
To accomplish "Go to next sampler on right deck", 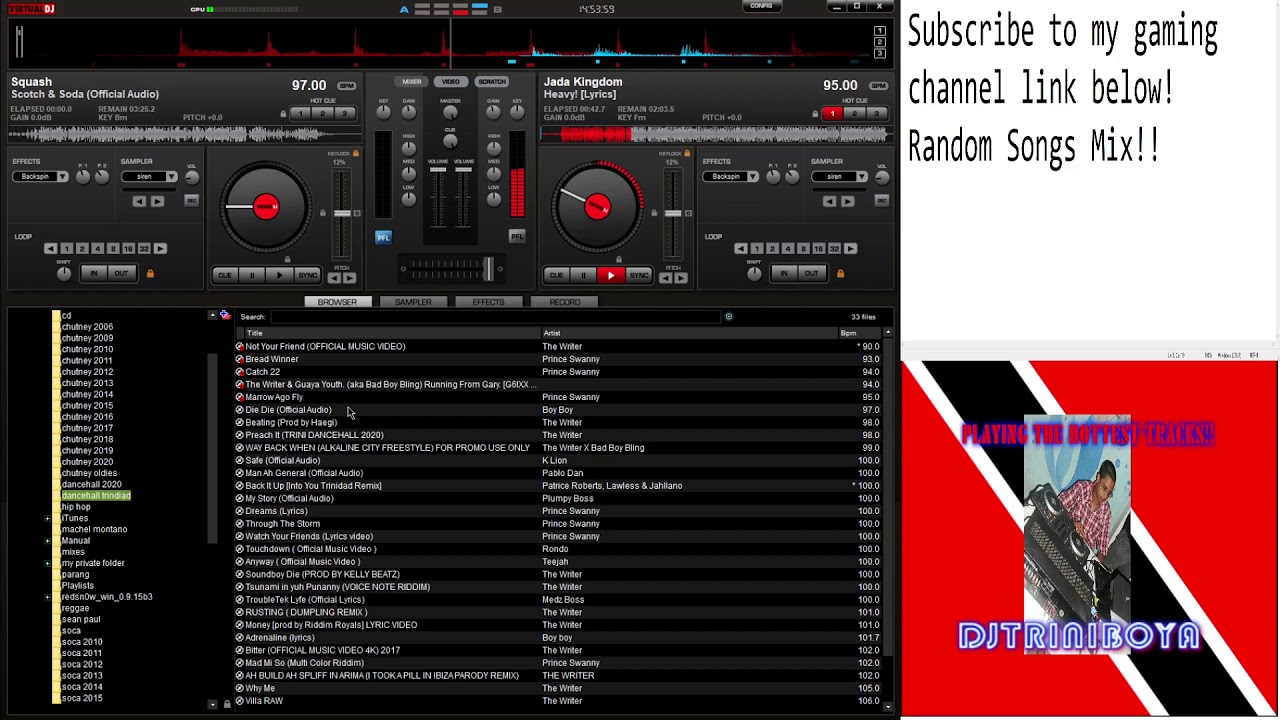I will (x=847, y=201).
